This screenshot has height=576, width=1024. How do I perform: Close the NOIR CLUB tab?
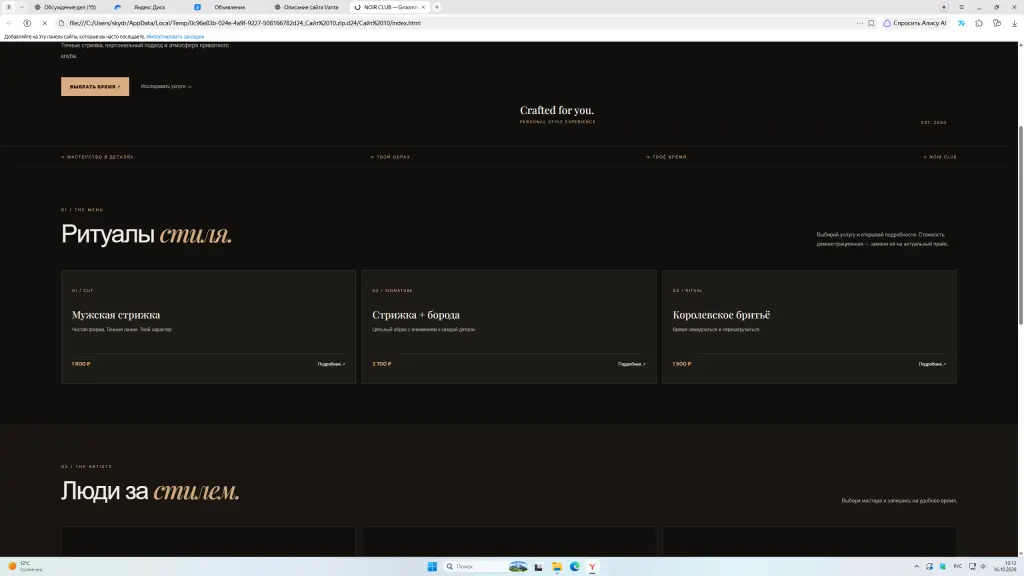(423, 7)
